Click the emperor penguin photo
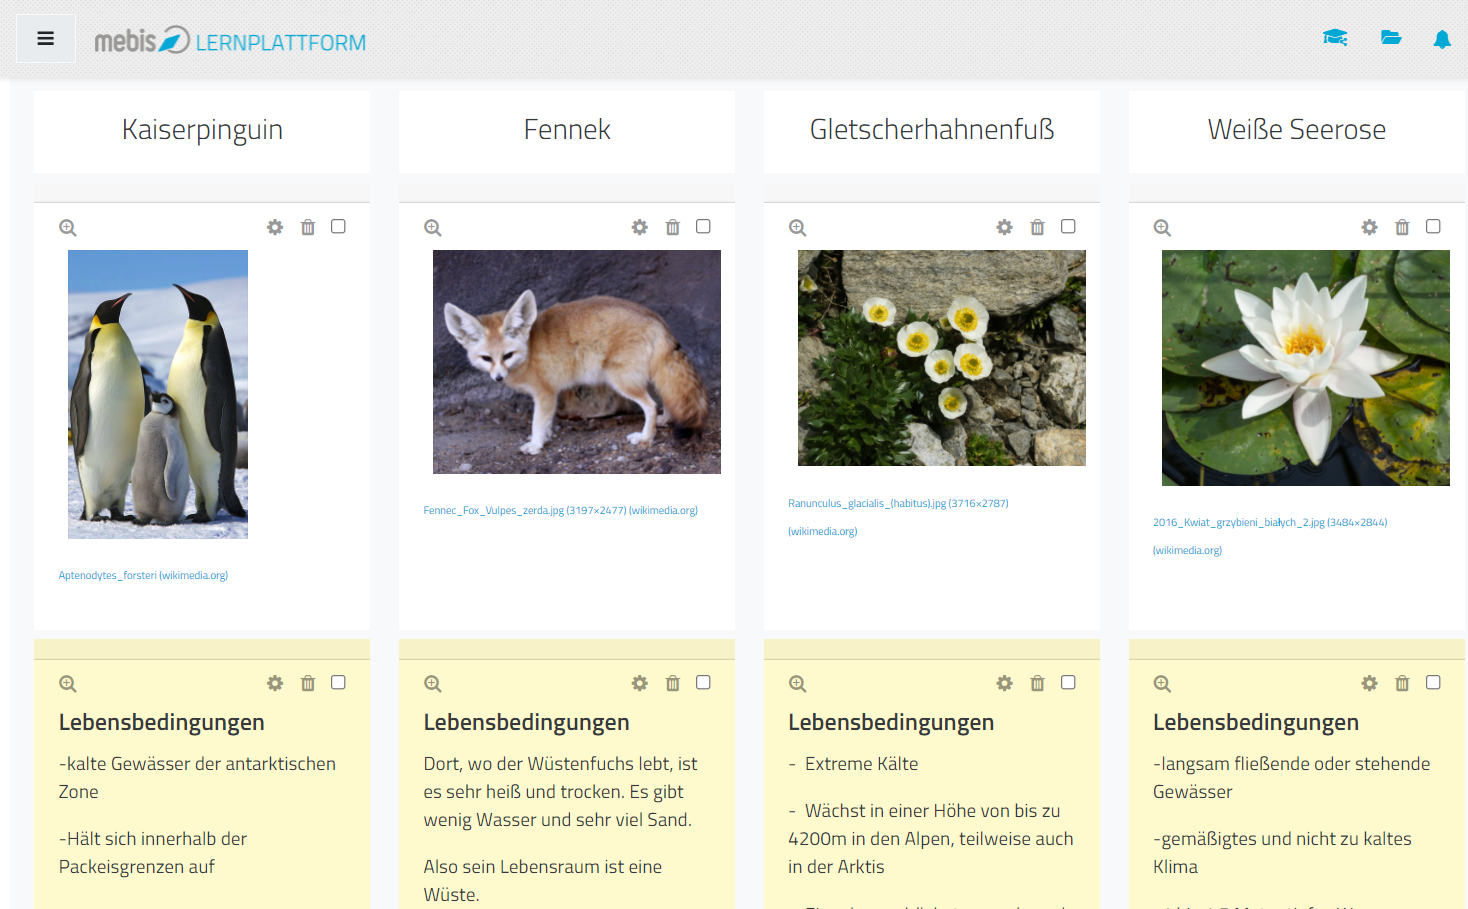 point(158,394)
